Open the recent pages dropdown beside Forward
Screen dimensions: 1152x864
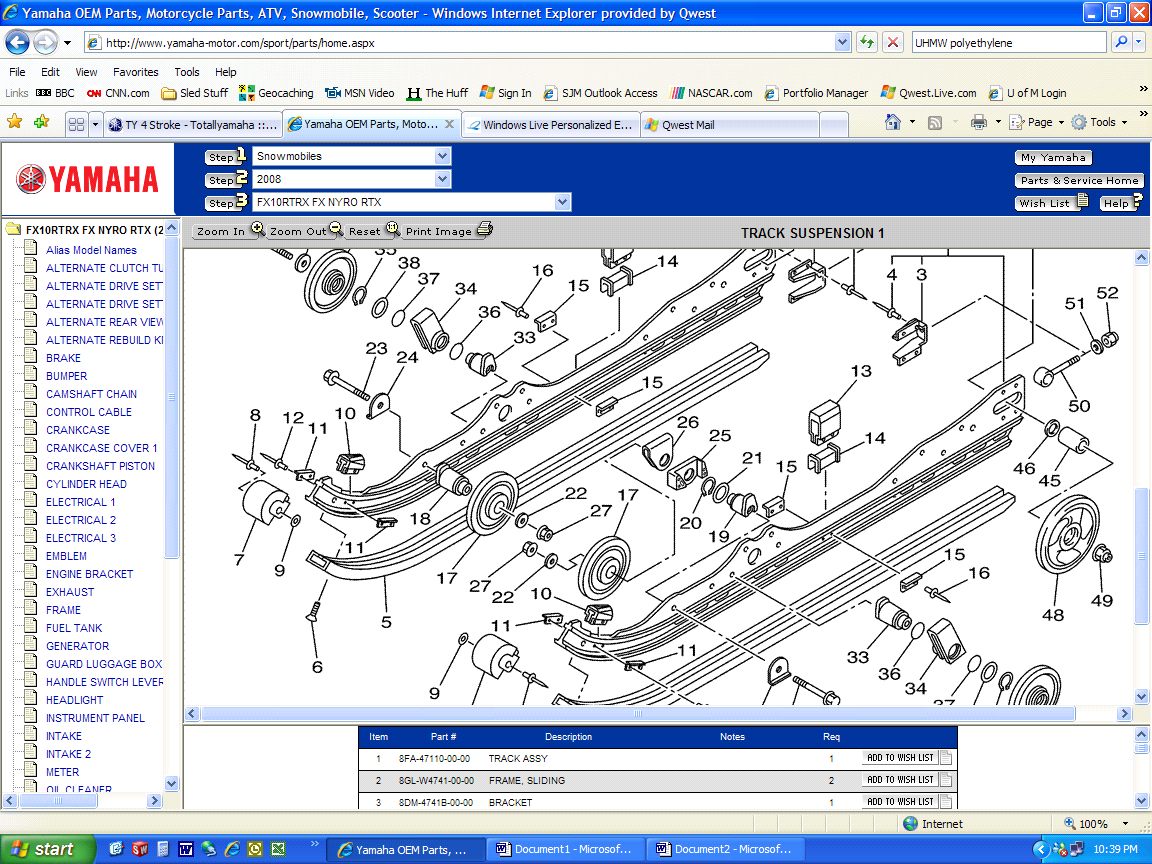click(x=68, y=43)
